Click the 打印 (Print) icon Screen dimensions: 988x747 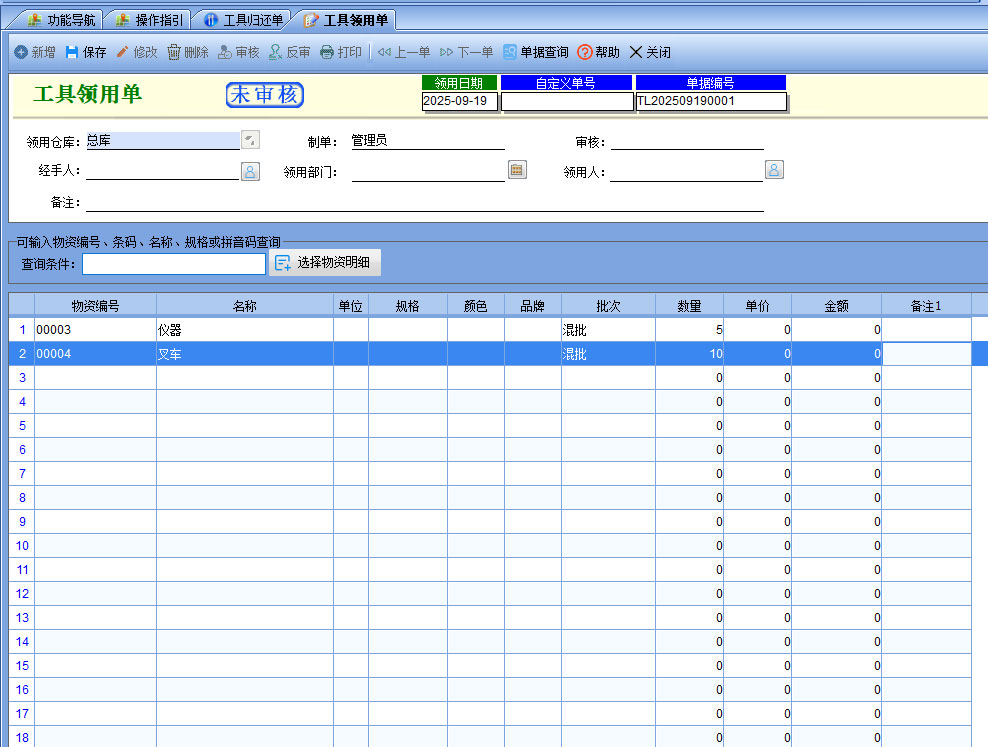tap(327, 52)
